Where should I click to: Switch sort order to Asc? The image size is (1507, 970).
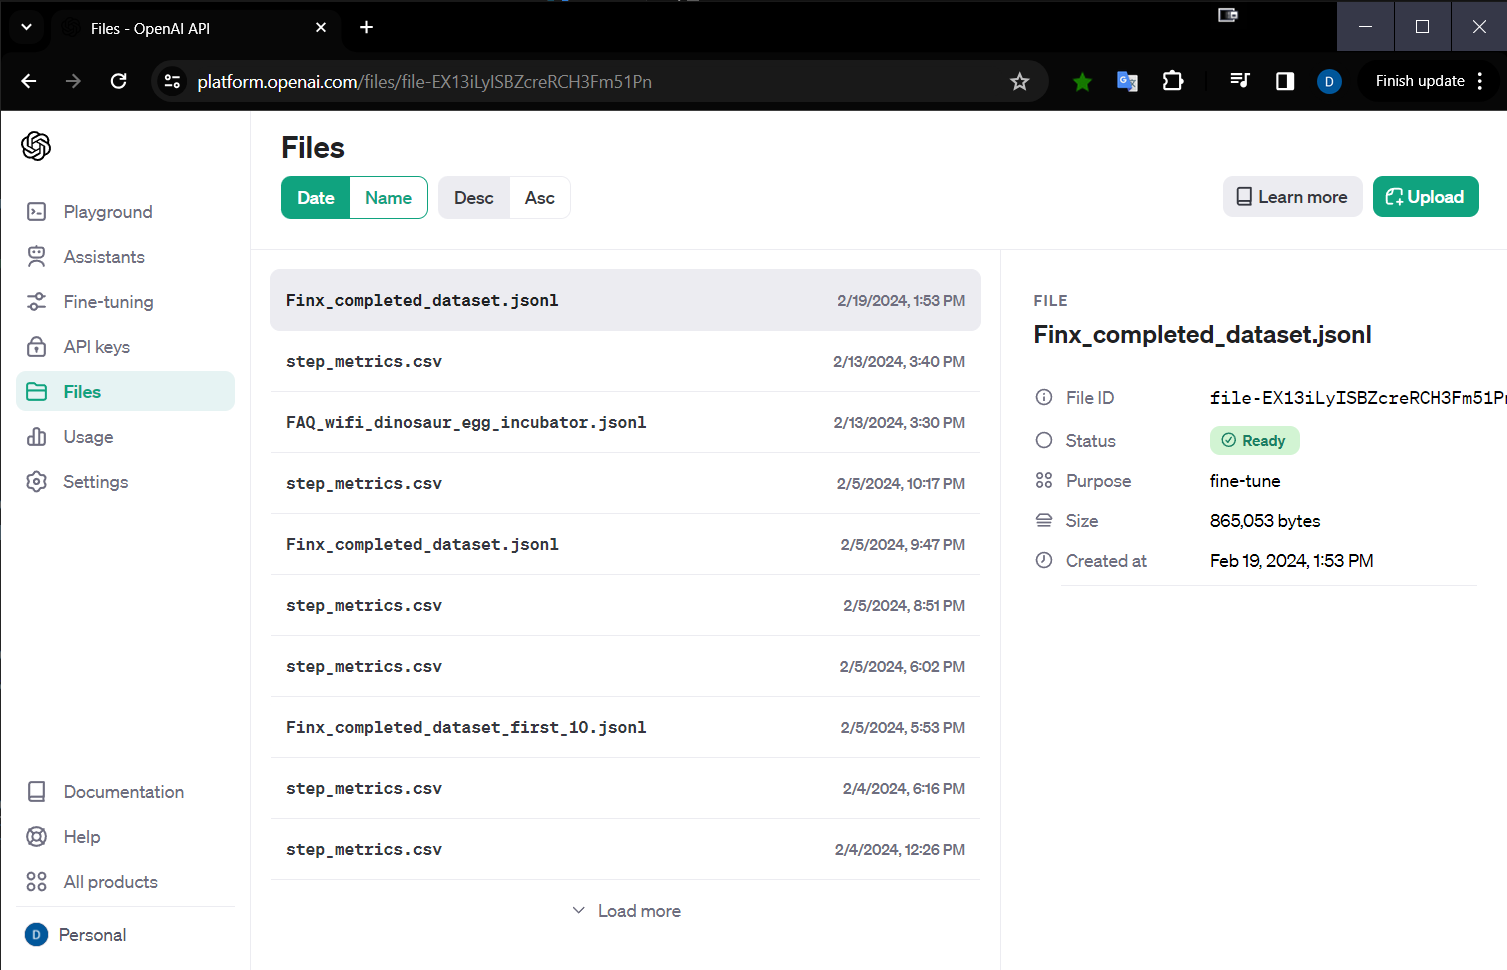pos(539,197)
